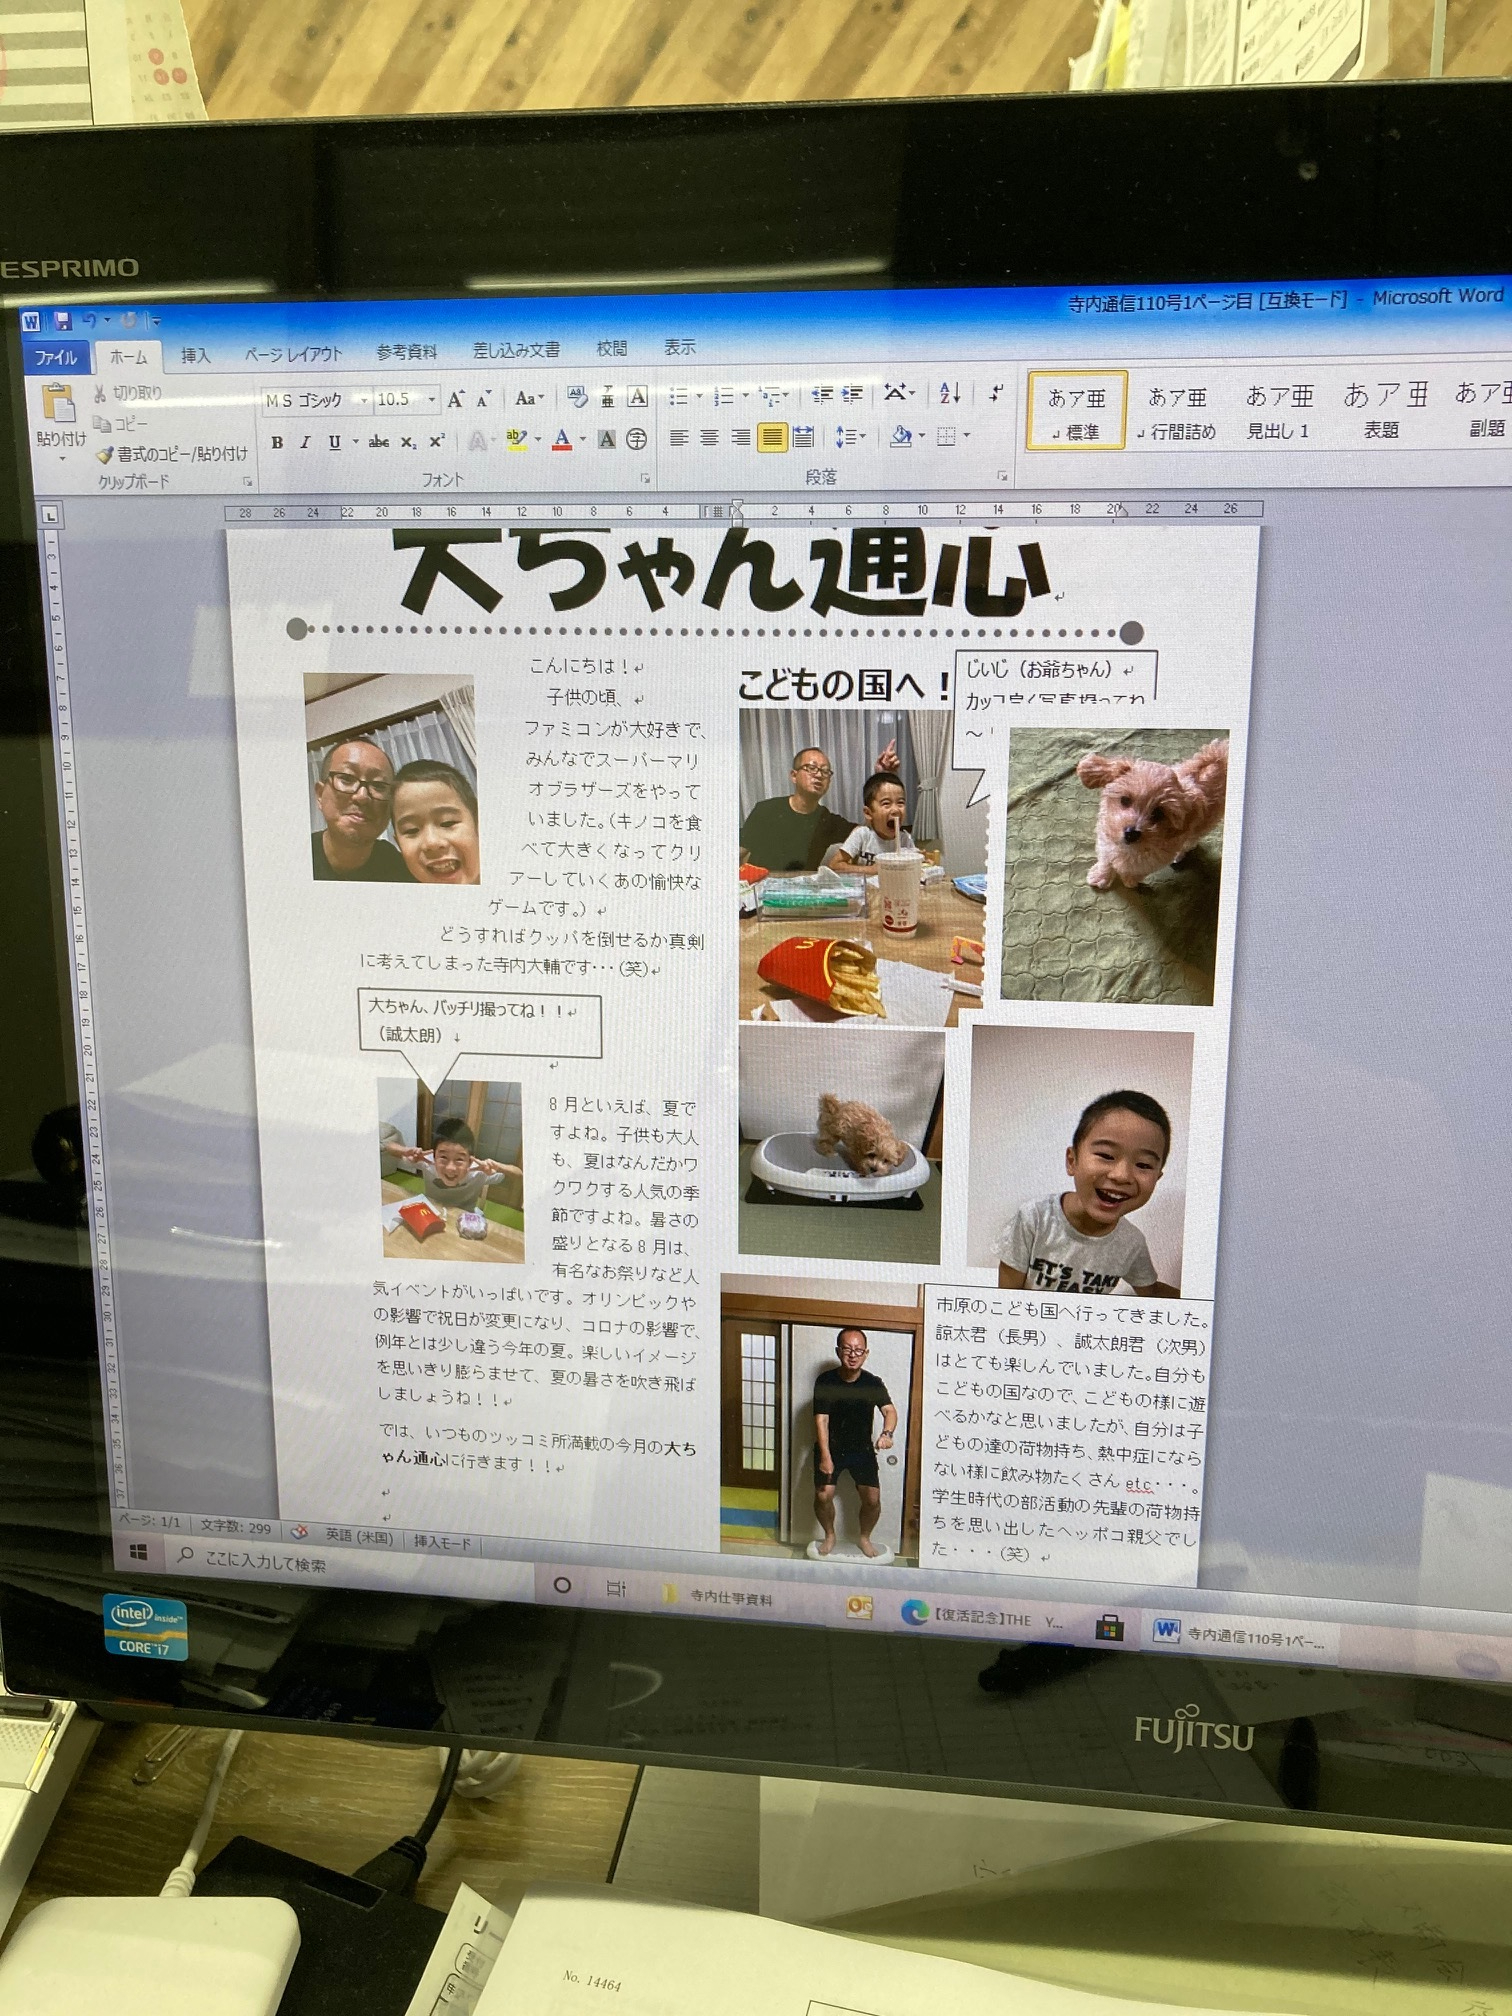This screenshot has height=2016, width=1512.
Task: Sort the text with the A-Z sort icon
Action: 950,393
